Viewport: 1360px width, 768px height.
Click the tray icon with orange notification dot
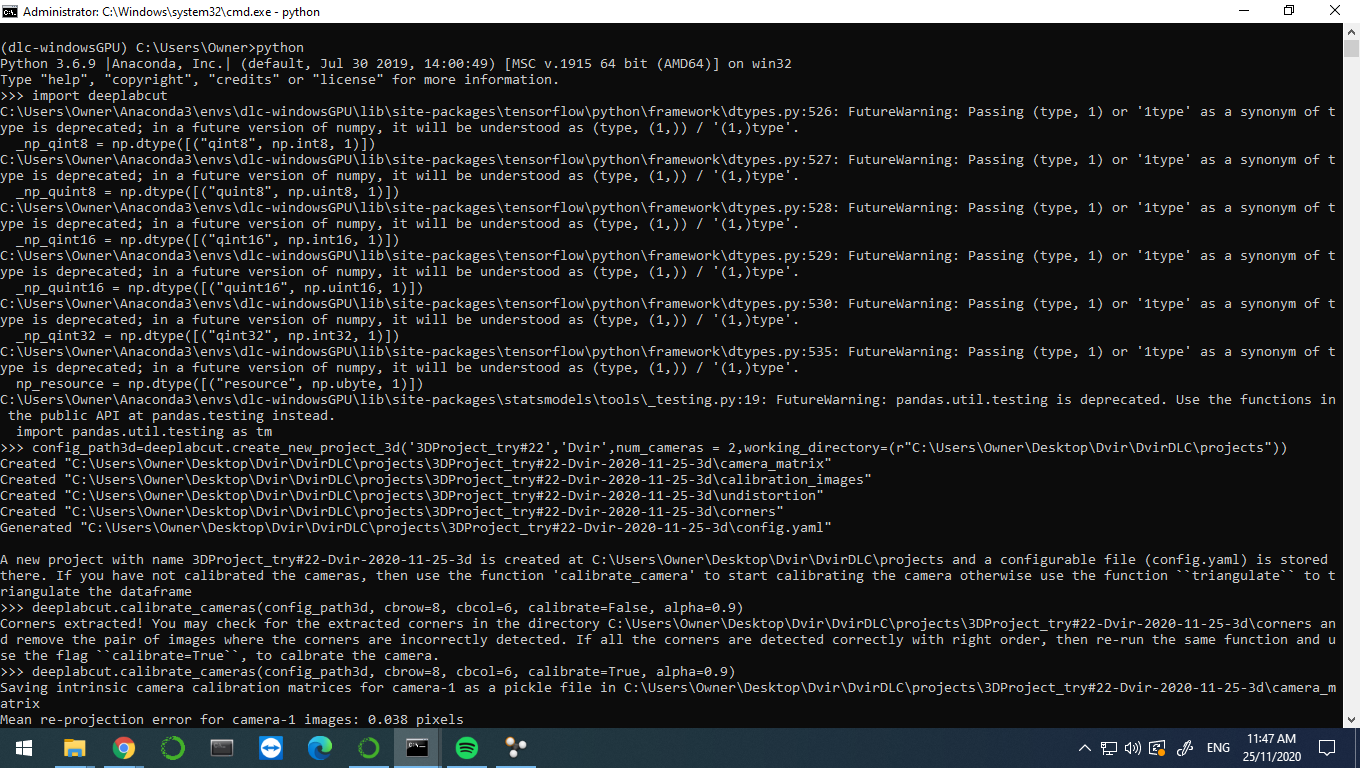[x=1157, y=747]
